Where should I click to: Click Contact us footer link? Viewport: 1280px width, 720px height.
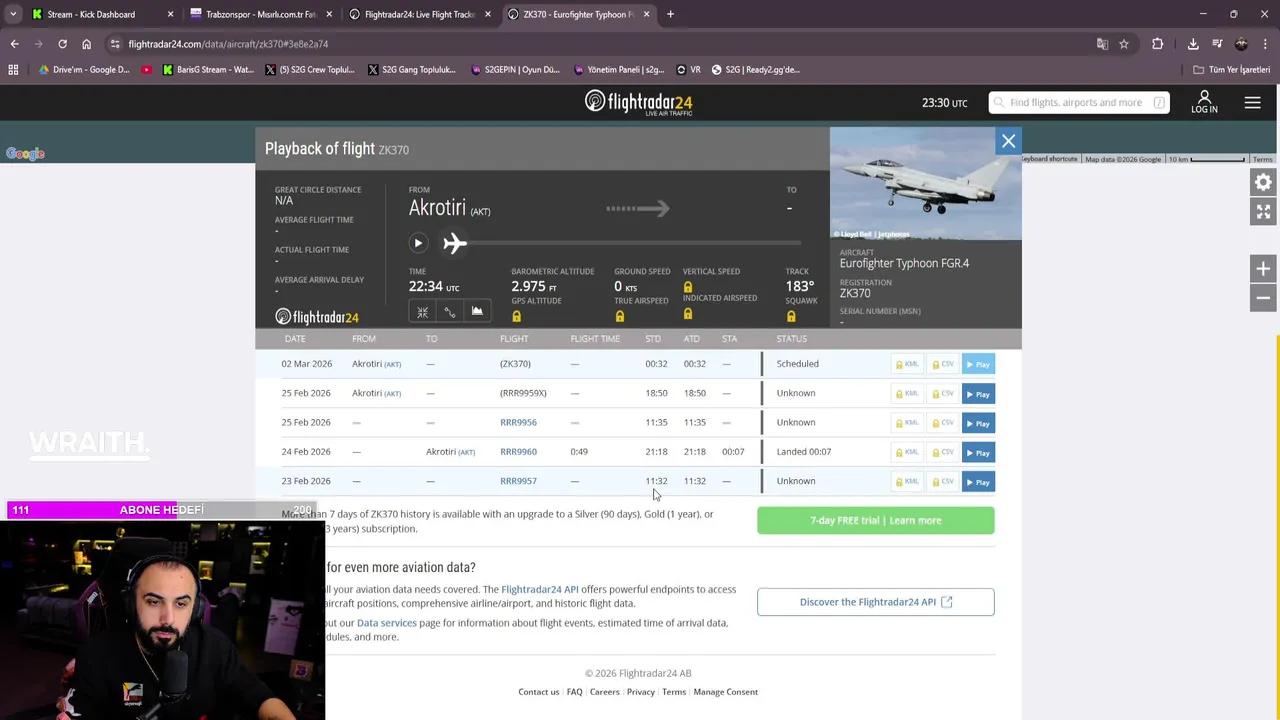tap(539, 692)
